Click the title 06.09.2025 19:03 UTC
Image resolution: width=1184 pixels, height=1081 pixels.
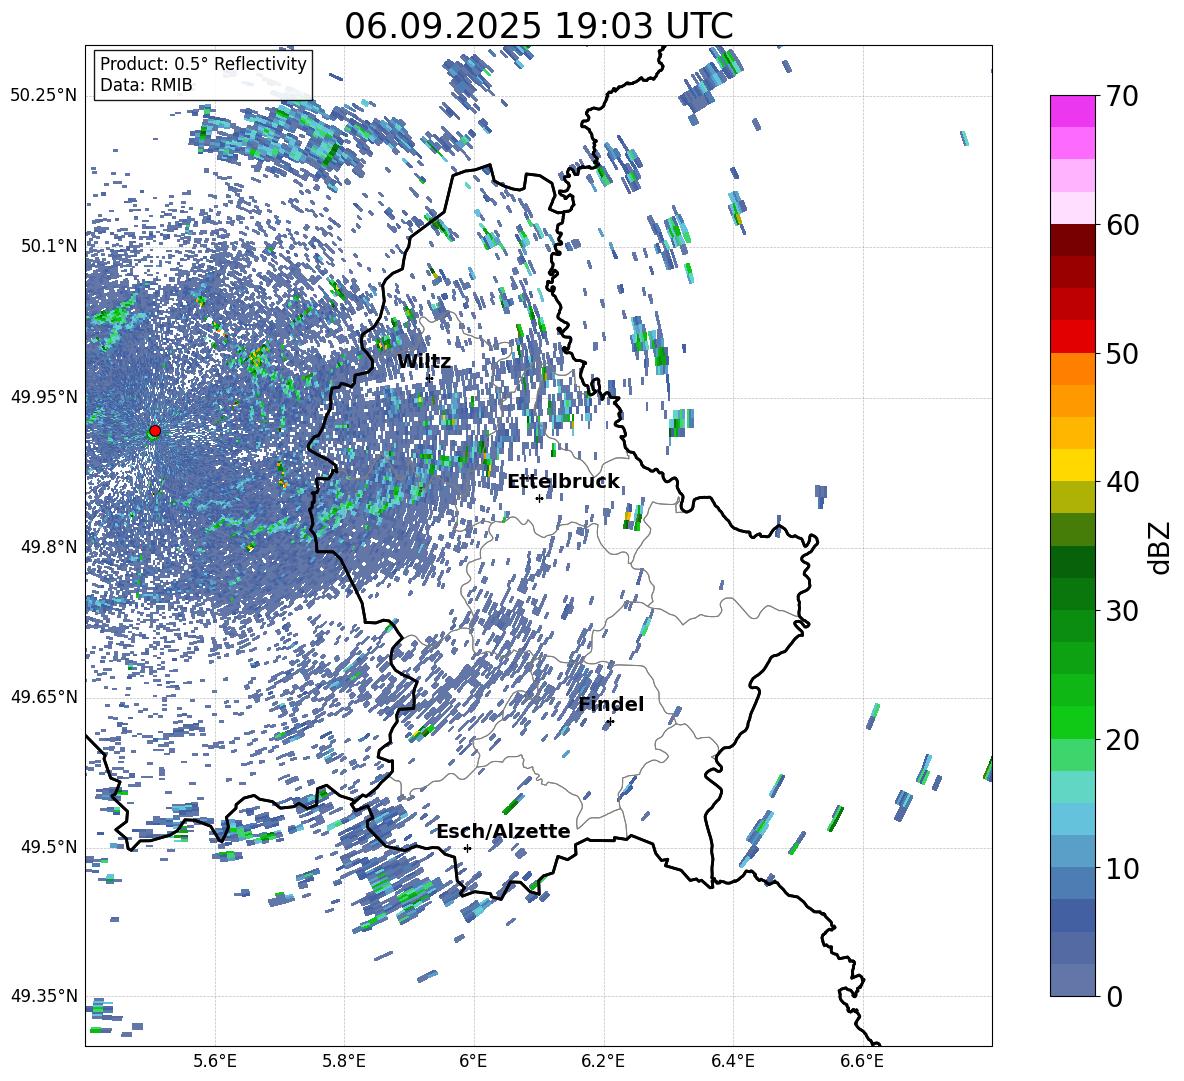click(538, 26)
